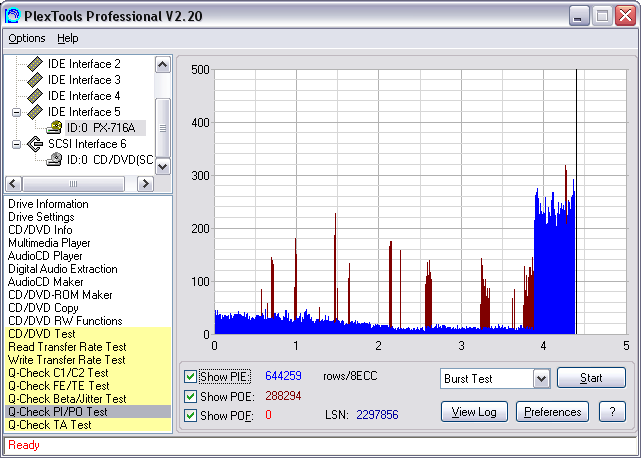Select IDE Interface 4 tree item

84,96
